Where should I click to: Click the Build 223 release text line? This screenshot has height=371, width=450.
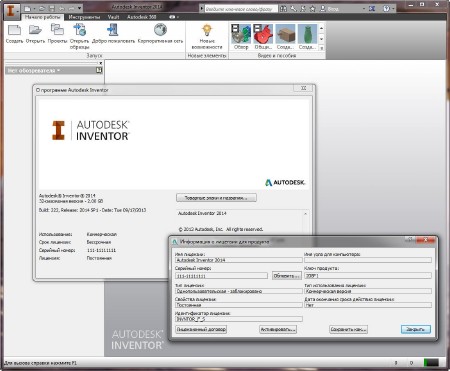pyautogui.click(x=92, y=210)
